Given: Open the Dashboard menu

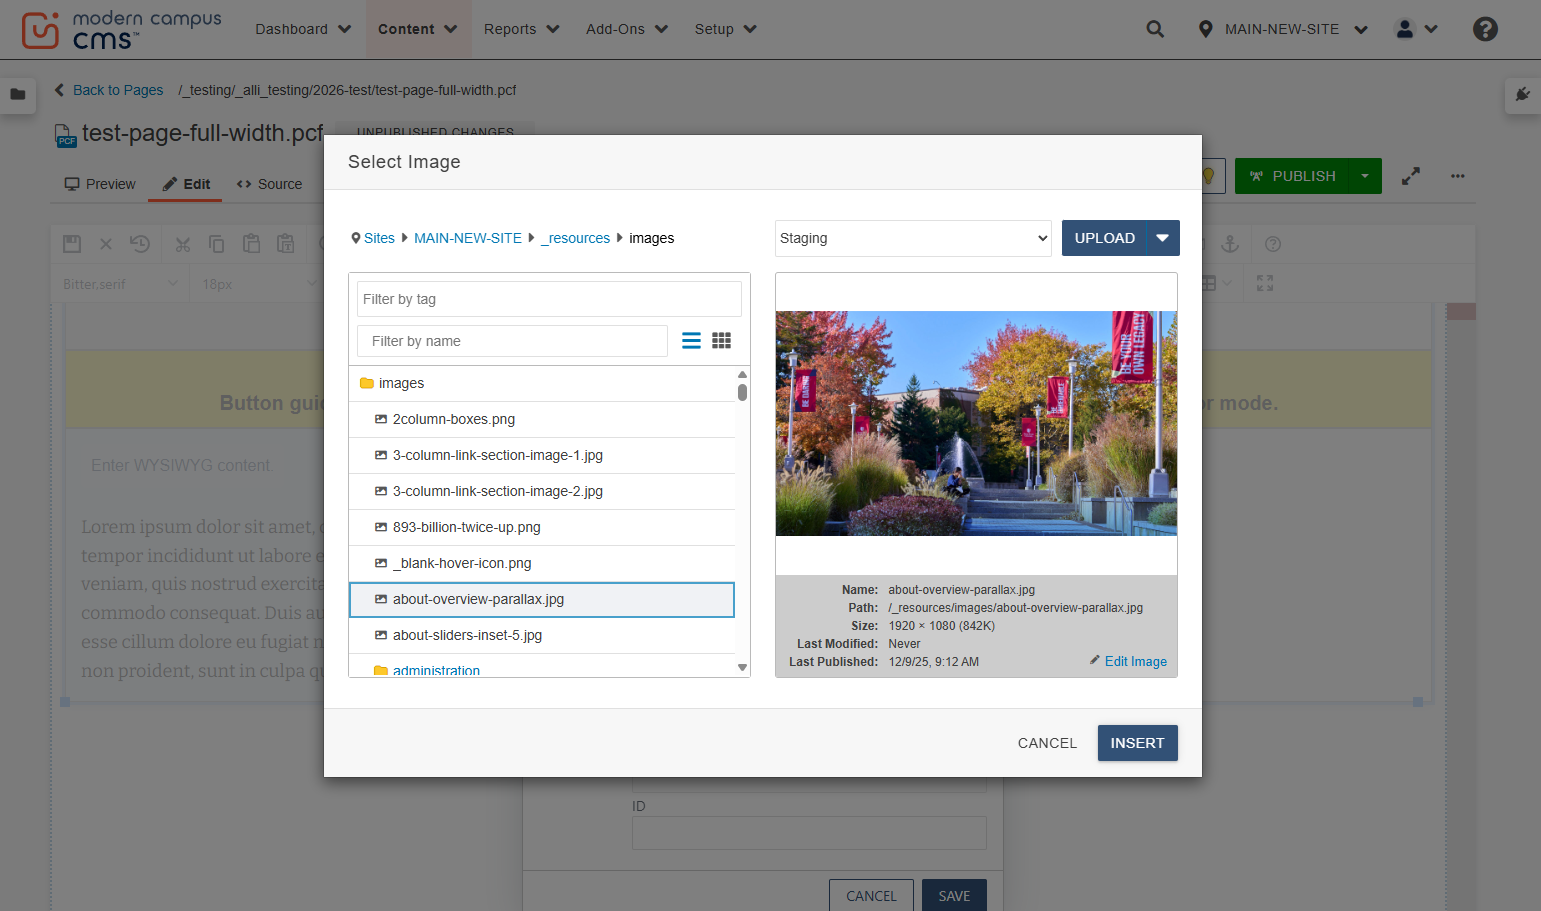Looking at the screenshot, I should [303, 29].
